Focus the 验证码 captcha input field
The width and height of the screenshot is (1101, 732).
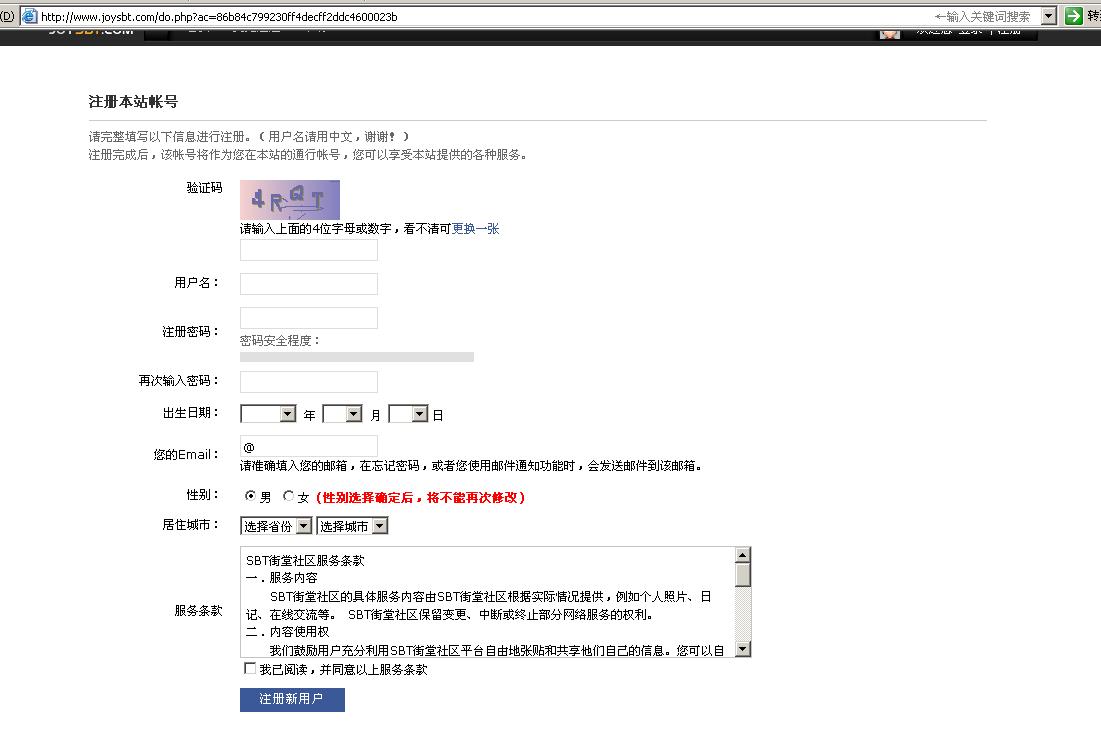pyautogui.click(x=308, y=249)
